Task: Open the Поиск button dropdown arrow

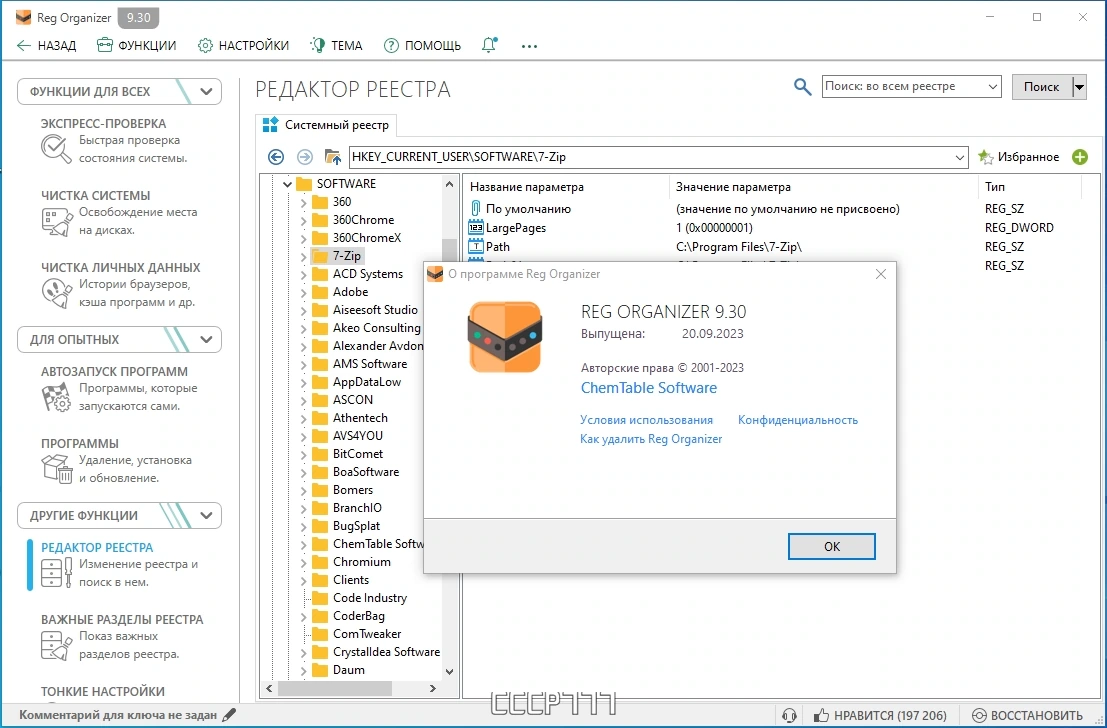Action: [x=1079, y=87]
